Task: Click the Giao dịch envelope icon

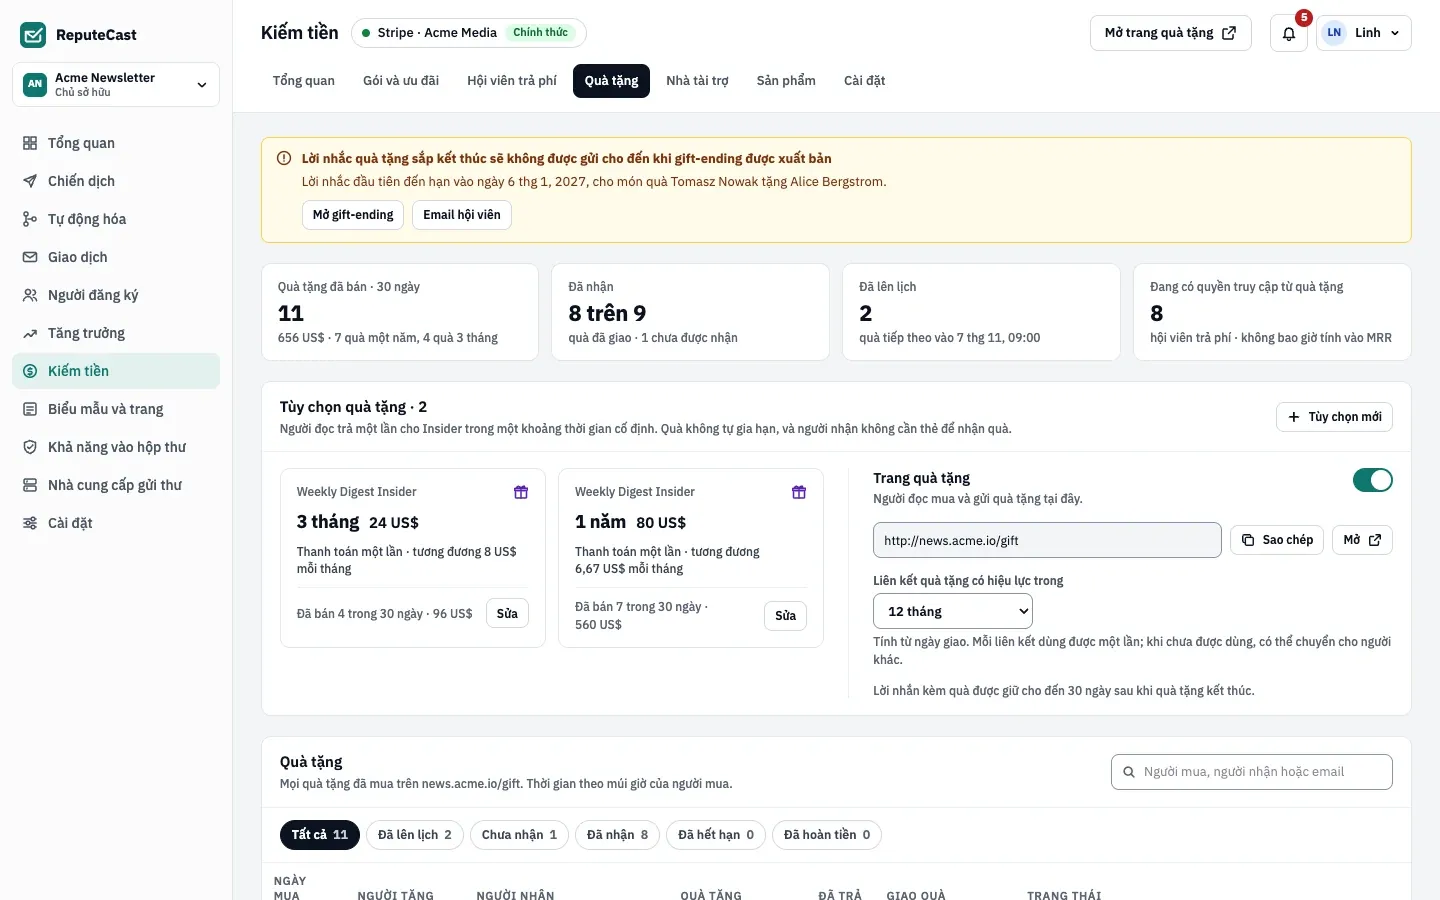Action: click(30, 257)
